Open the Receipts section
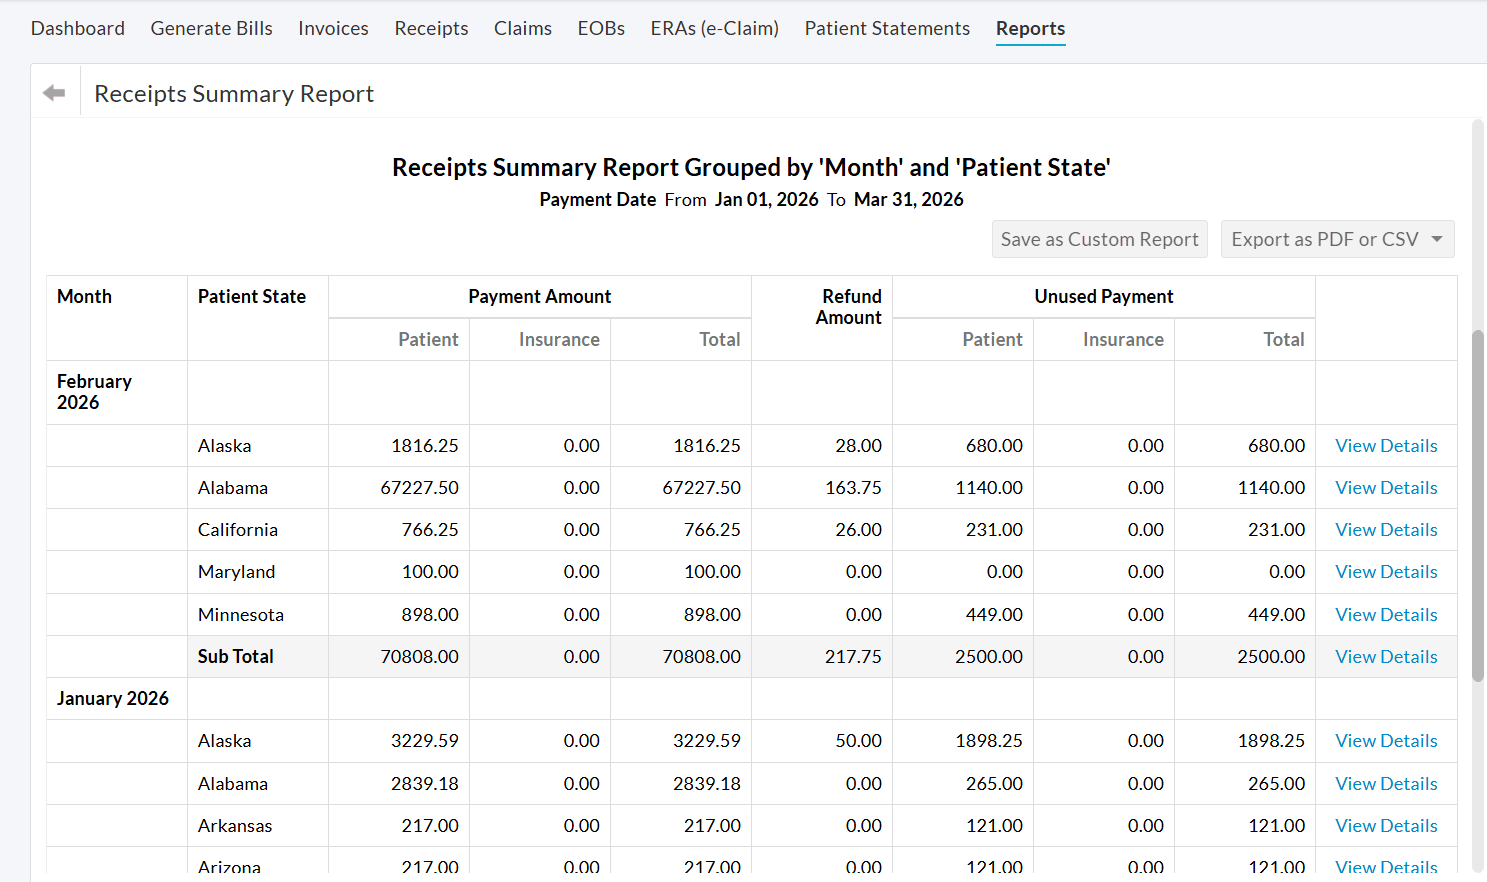 [431, 28]
